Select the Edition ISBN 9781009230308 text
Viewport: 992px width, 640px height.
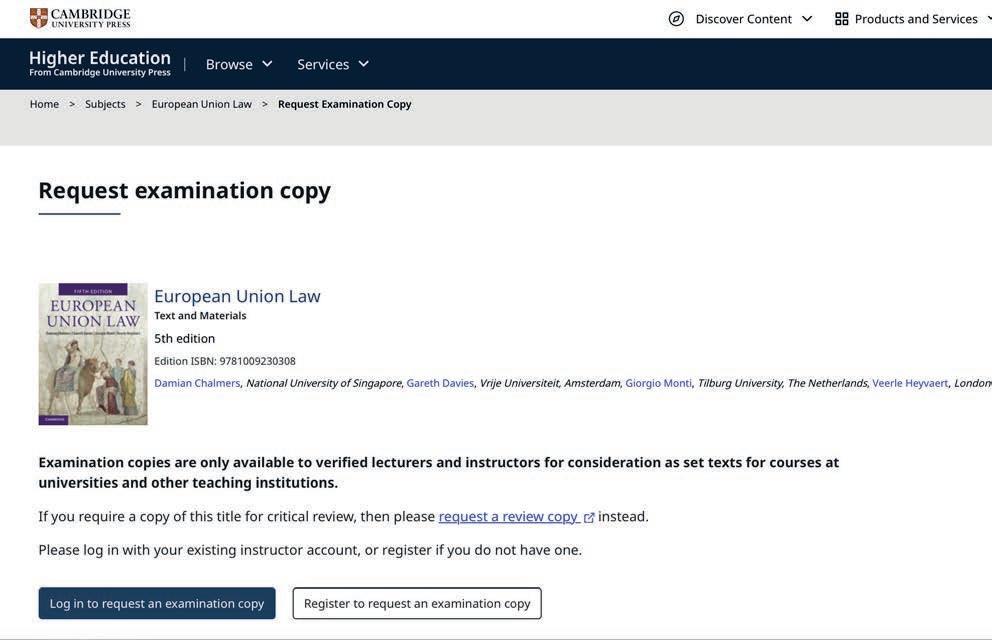pyautogui.click(x=225, y=360)
